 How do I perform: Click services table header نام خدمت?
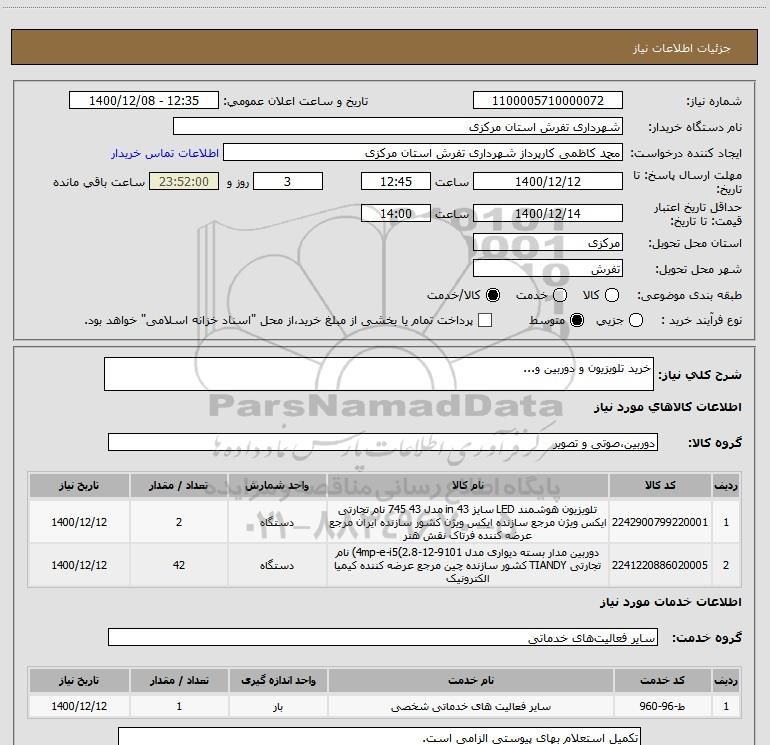coord(470,680)
